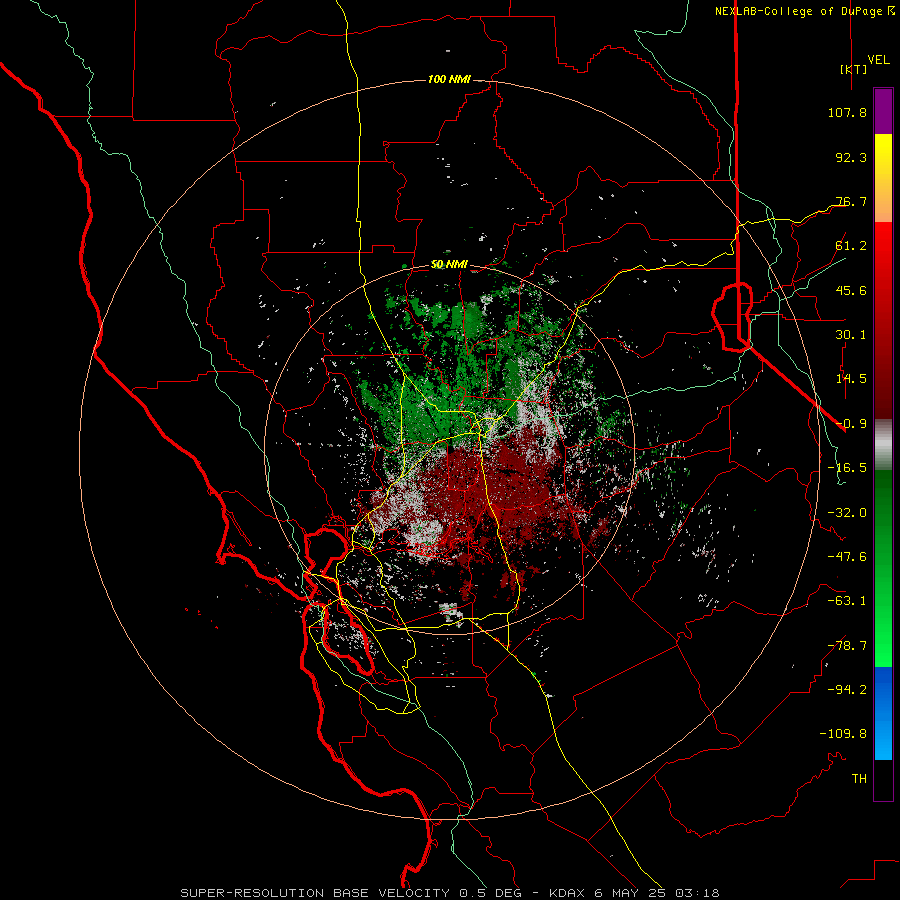This screenshot has height=900, width=900.
Task: Click the 92.3 velocity scale value
Action: point(851,157)
